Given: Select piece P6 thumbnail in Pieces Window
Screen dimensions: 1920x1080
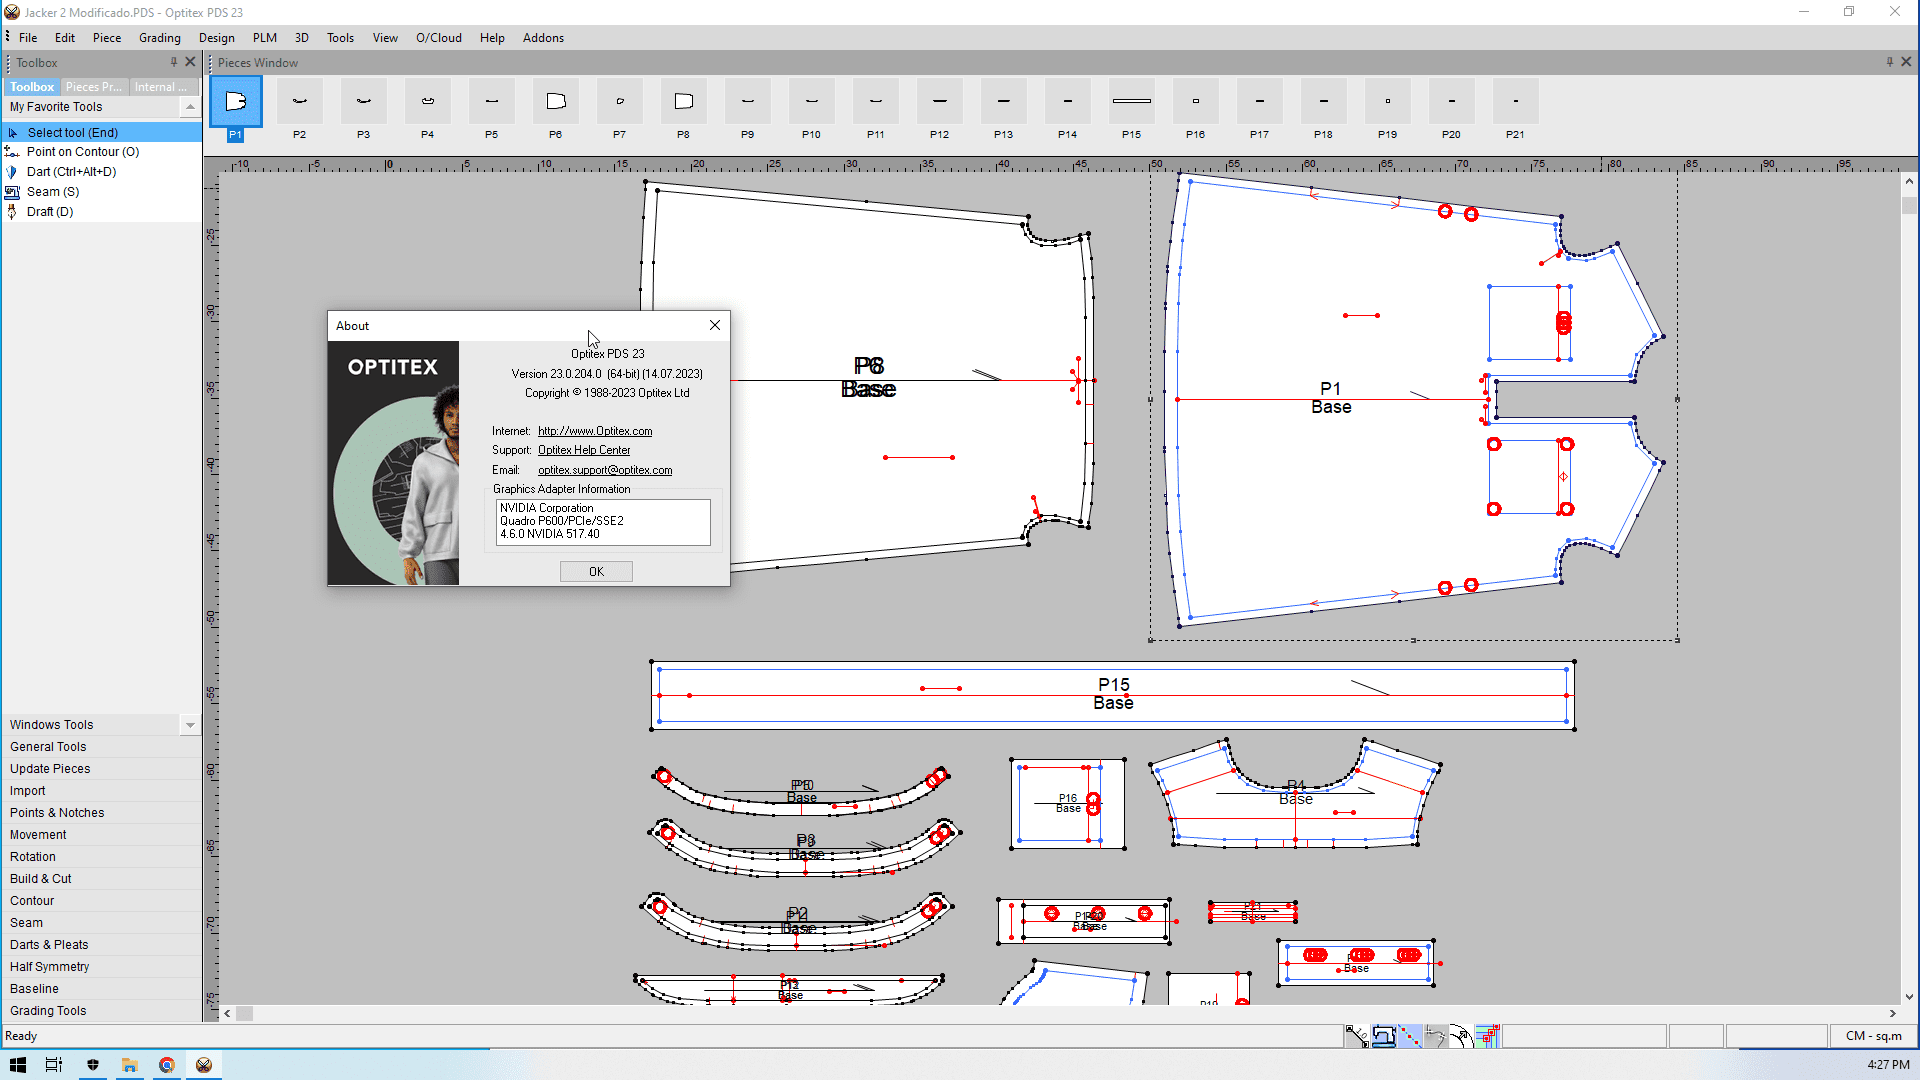Looking at the screenshot, I should tap(556, 102).
